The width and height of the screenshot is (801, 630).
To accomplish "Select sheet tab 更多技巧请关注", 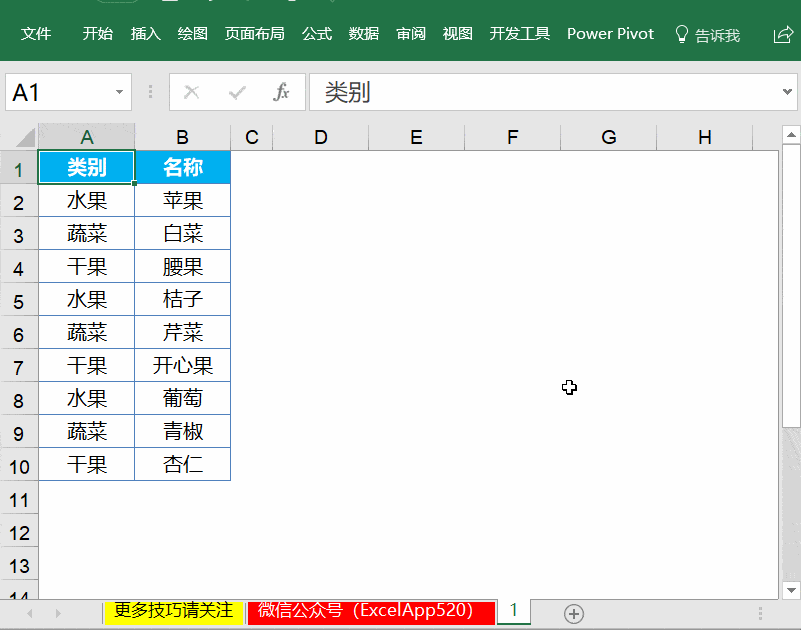I will [x=172, y=612].
